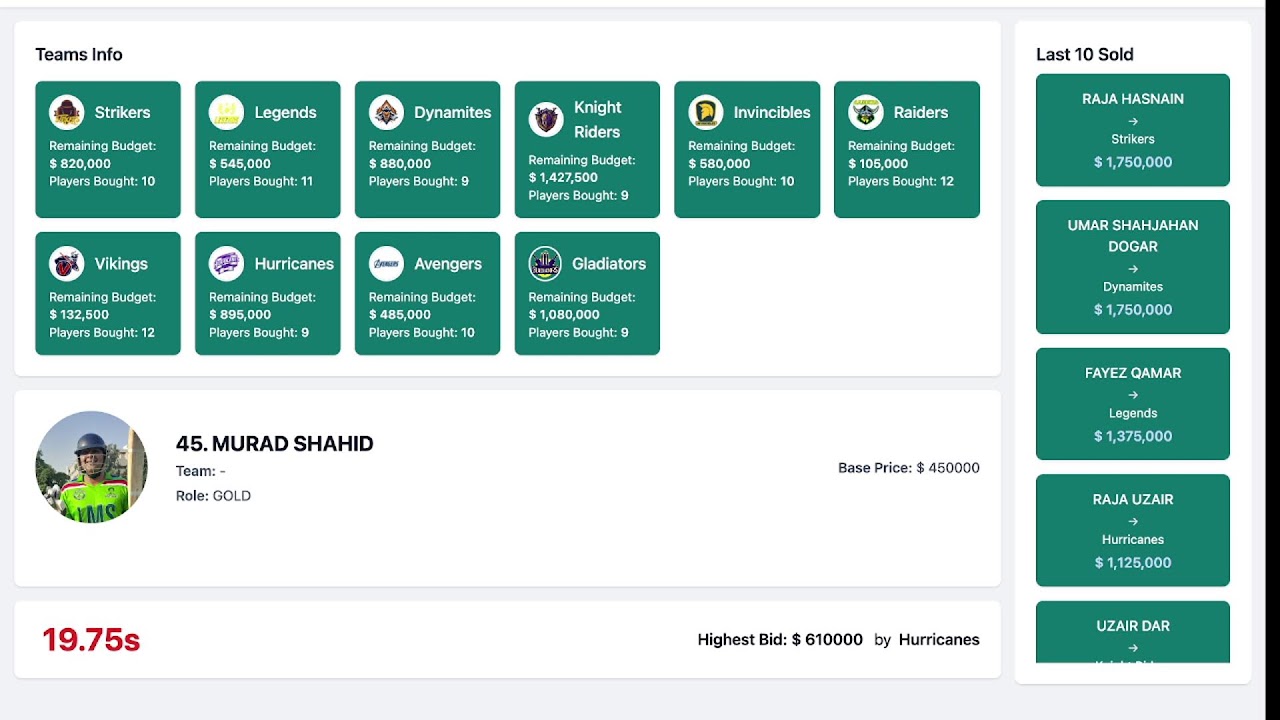Click the Uzair Dar sold card
This screenshot has height=720, width=1280.
coord(1133,632)
